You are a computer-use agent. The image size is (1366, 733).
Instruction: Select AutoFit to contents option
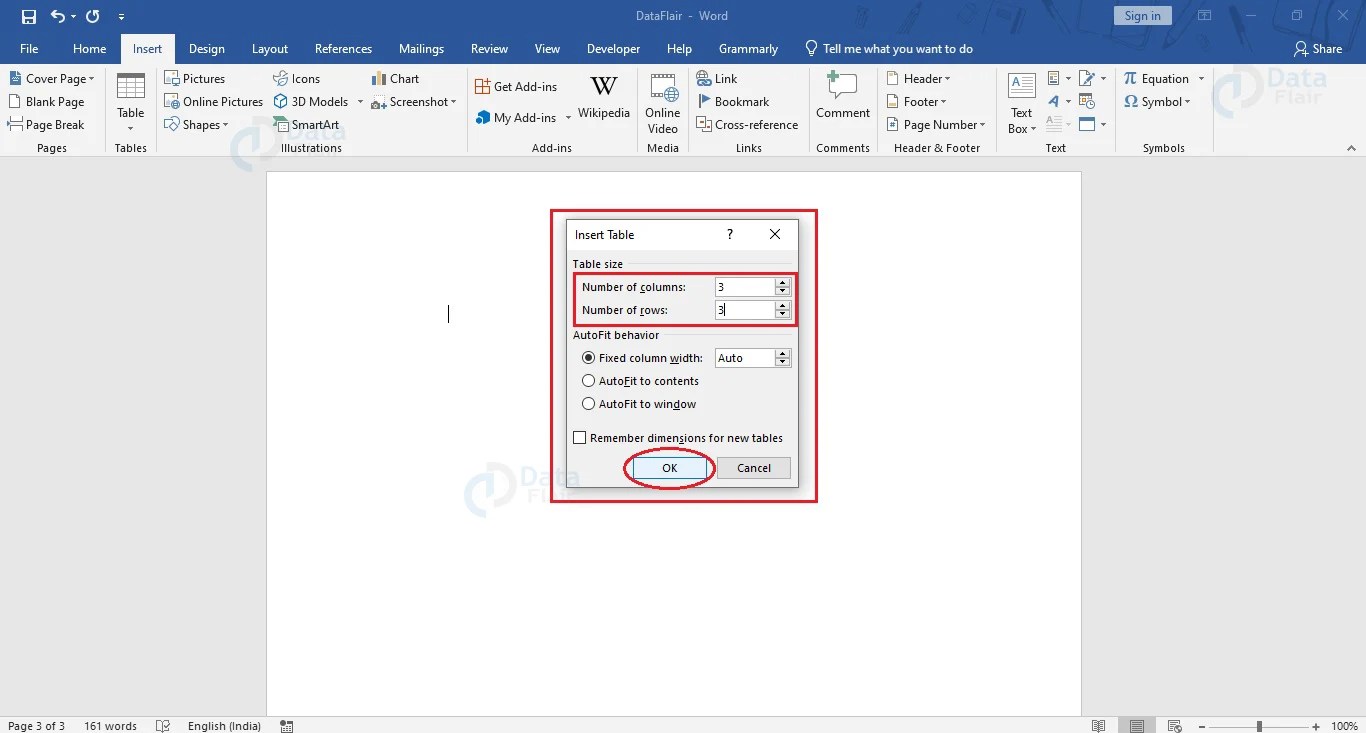589,381
